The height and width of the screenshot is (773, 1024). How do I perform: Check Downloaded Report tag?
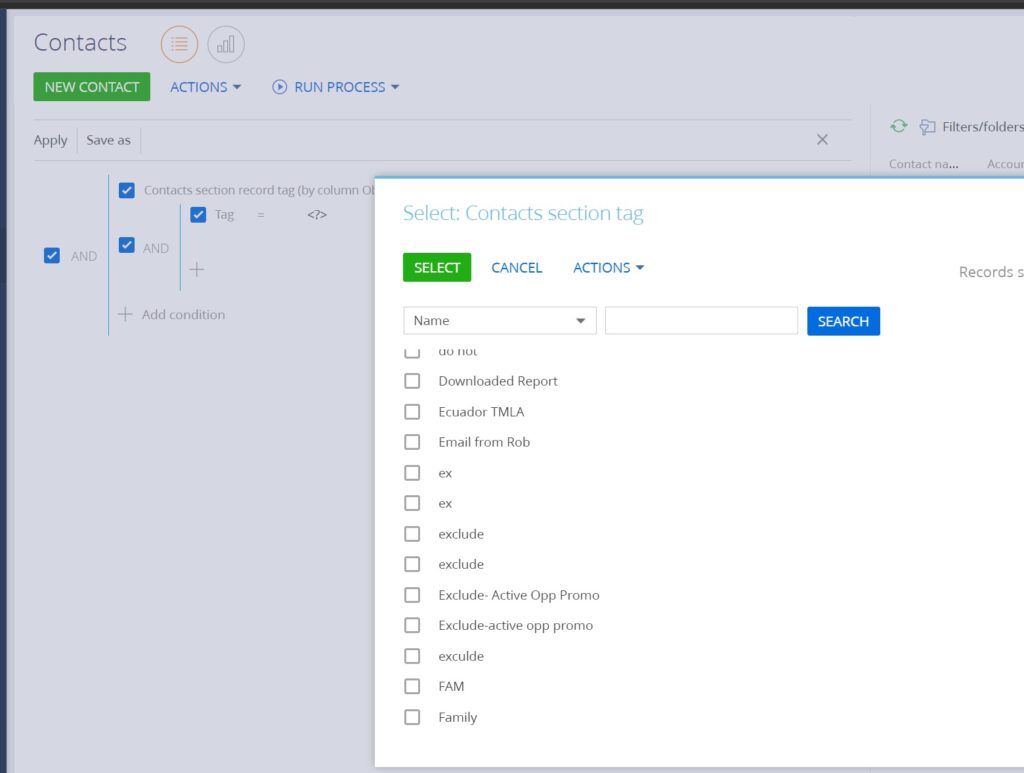coord(412,381)
